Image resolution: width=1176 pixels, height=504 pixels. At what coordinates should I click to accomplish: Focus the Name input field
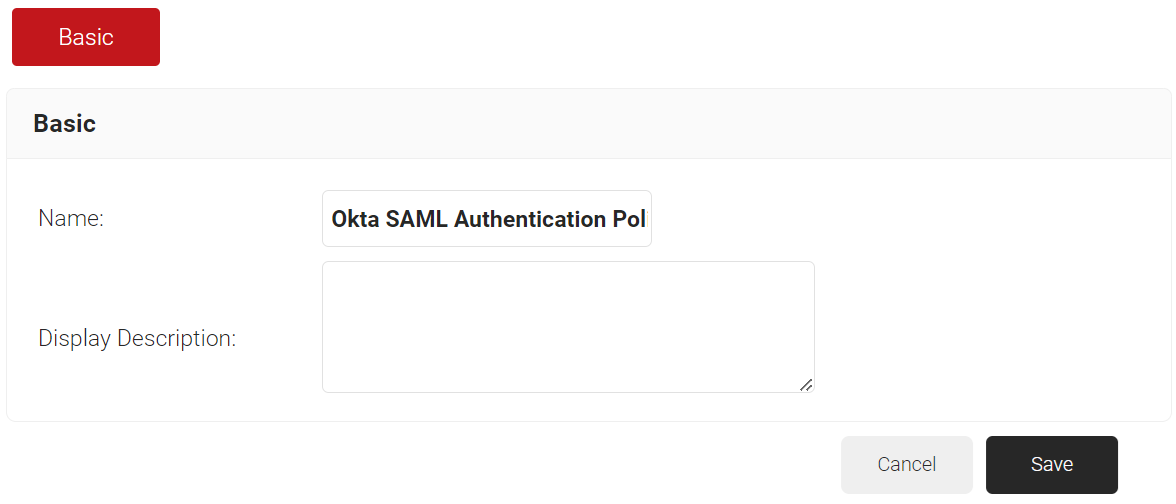pos(487,219)
